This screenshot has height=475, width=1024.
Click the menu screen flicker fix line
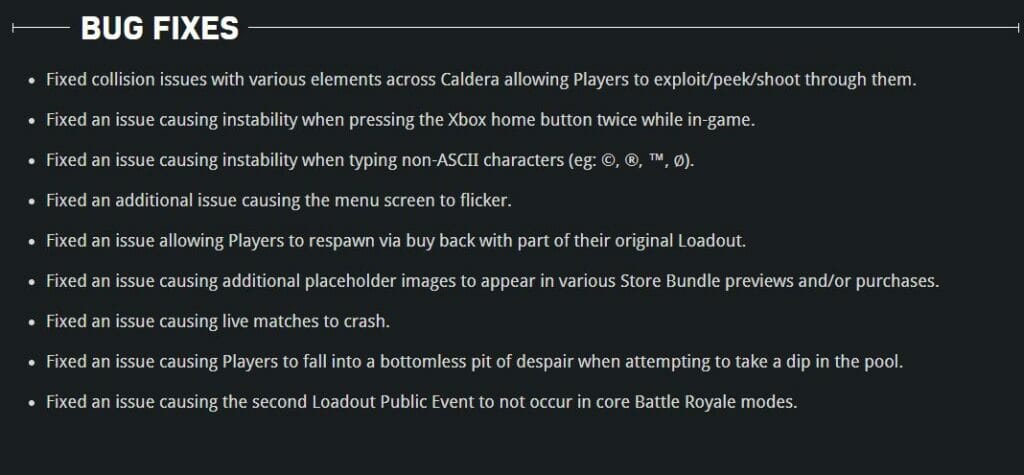point(279,201)
